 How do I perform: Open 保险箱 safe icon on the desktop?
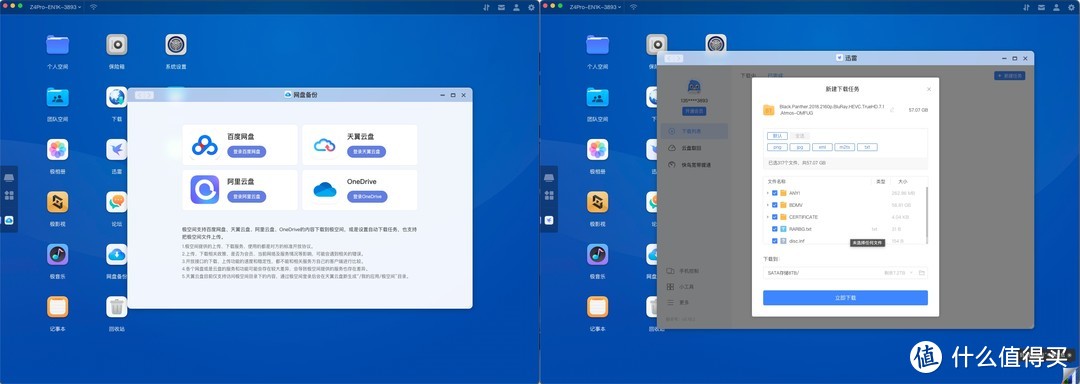pyautogui.click(x=117, y=45)
